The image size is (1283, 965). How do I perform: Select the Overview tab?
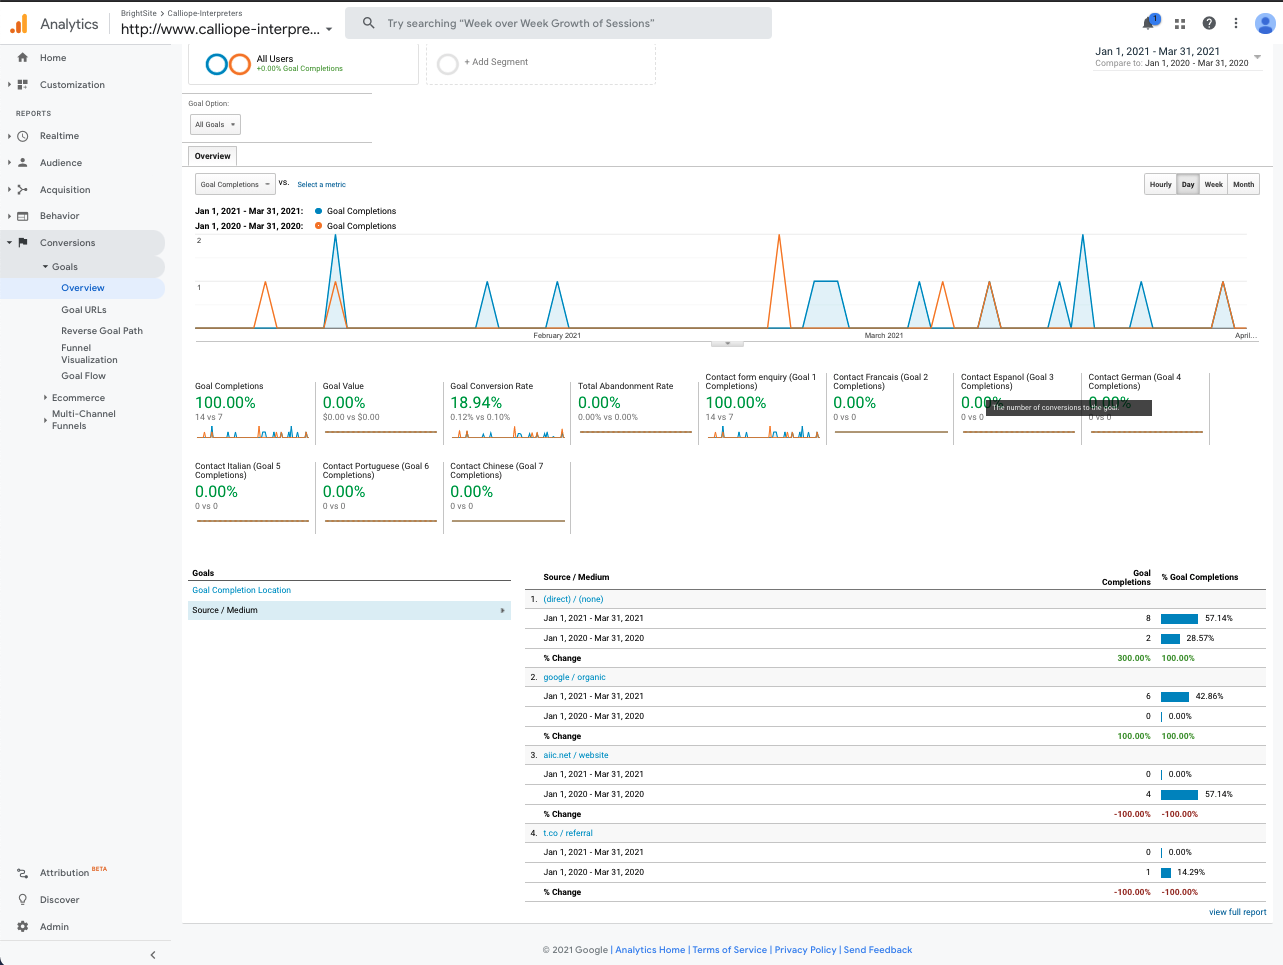tap(212, 156)
